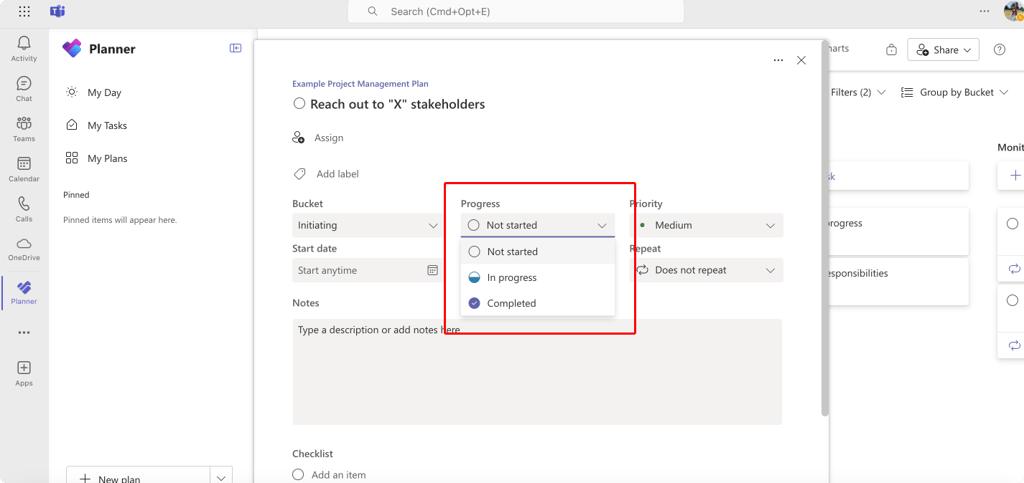Open task dialog more options ellipsis
Image resolution: width=1024 pixels, height=483 pixels.
778,60
